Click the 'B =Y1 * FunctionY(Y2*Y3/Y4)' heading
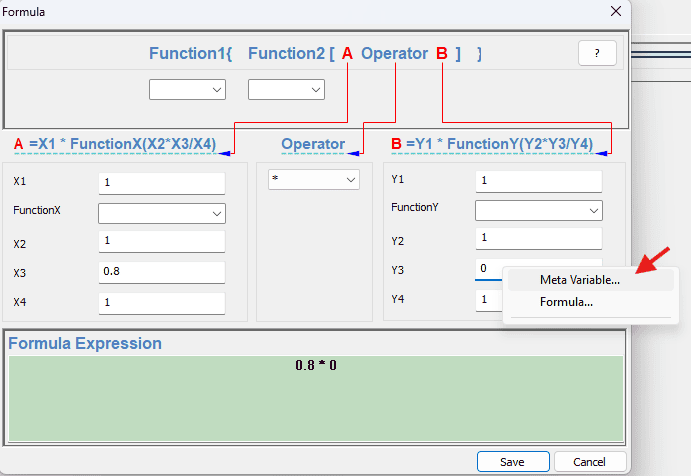This screenshot has width=691, height=476. pos(492,144)
